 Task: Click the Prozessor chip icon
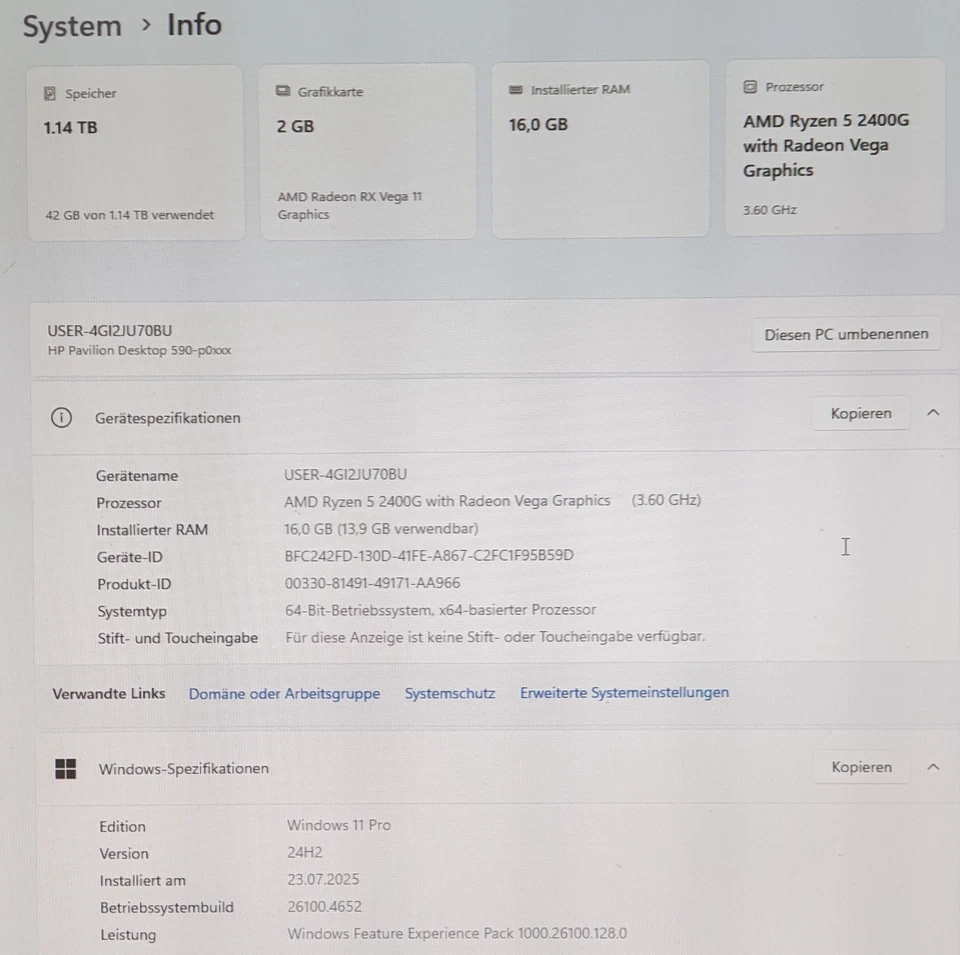[x=749, y=86]
